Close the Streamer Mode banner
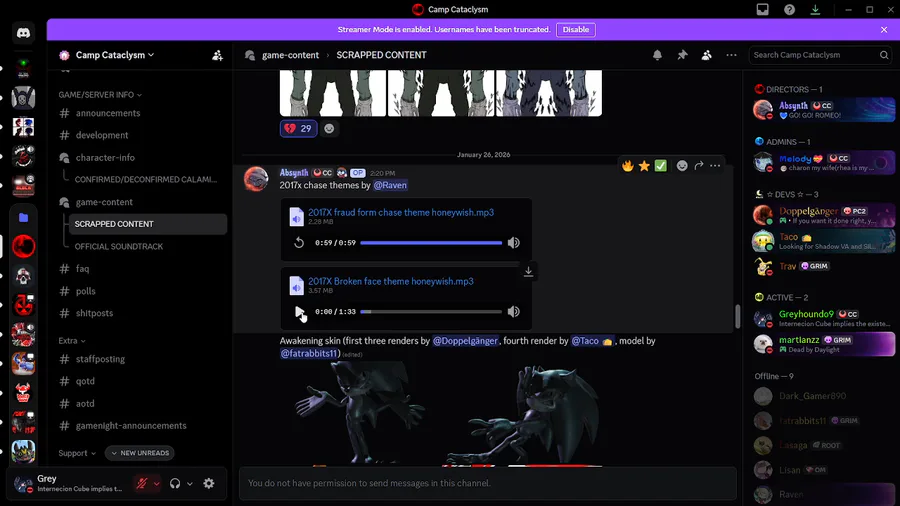900x506 pixels. coord(884,30)
